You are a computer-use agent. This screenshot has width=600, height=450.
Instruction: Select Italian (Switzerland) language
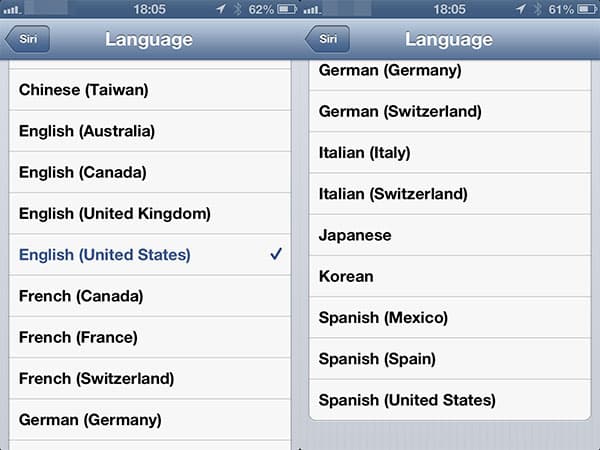click(450, 194)
